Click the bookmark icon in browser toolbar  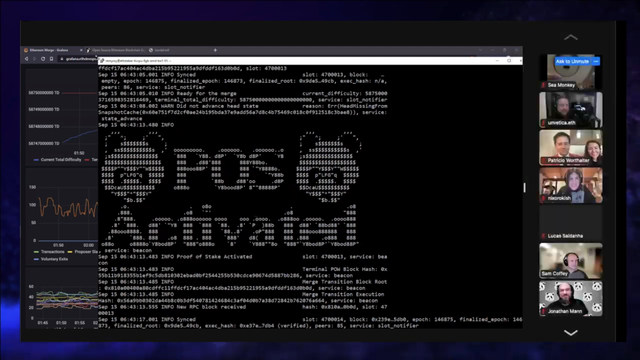click(51, 59)
